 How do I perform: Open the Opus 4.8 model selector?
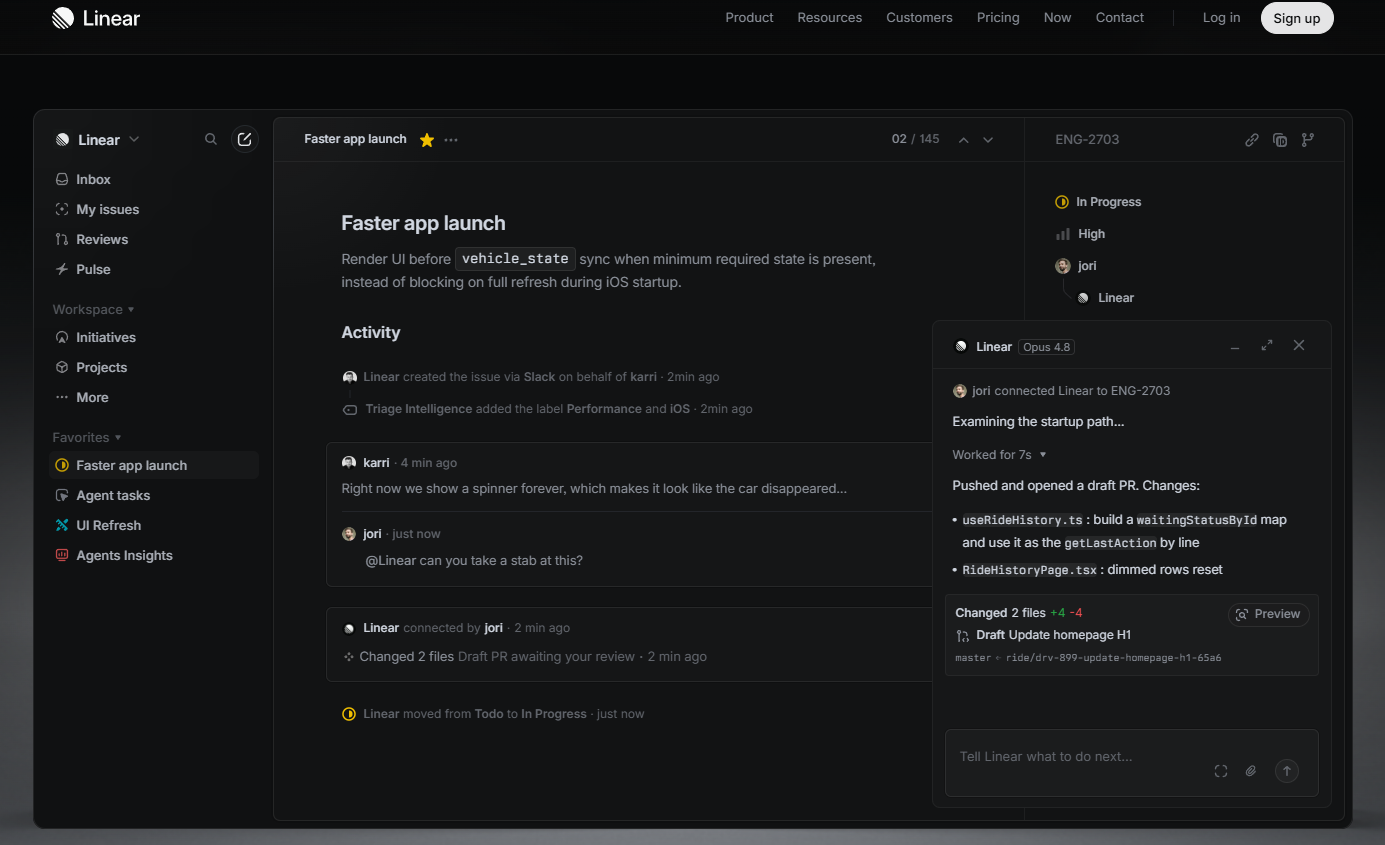coord(1047,347)
